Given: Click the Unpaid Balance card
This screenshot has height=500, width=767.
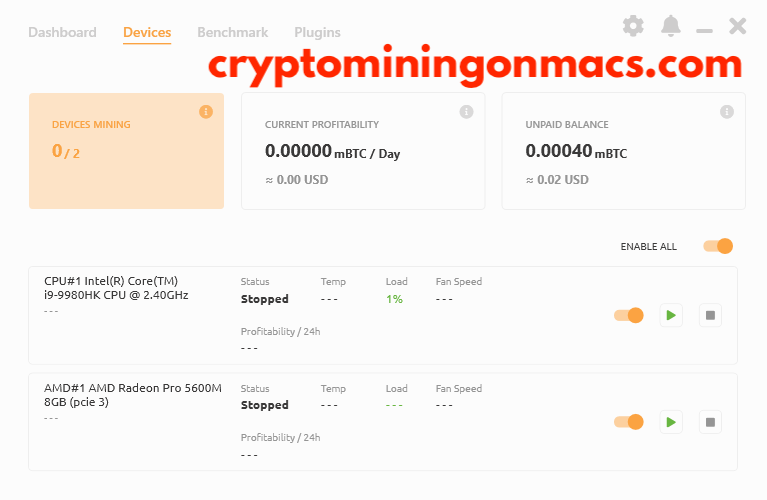Looking at the screenshot, I should point(624,151).
